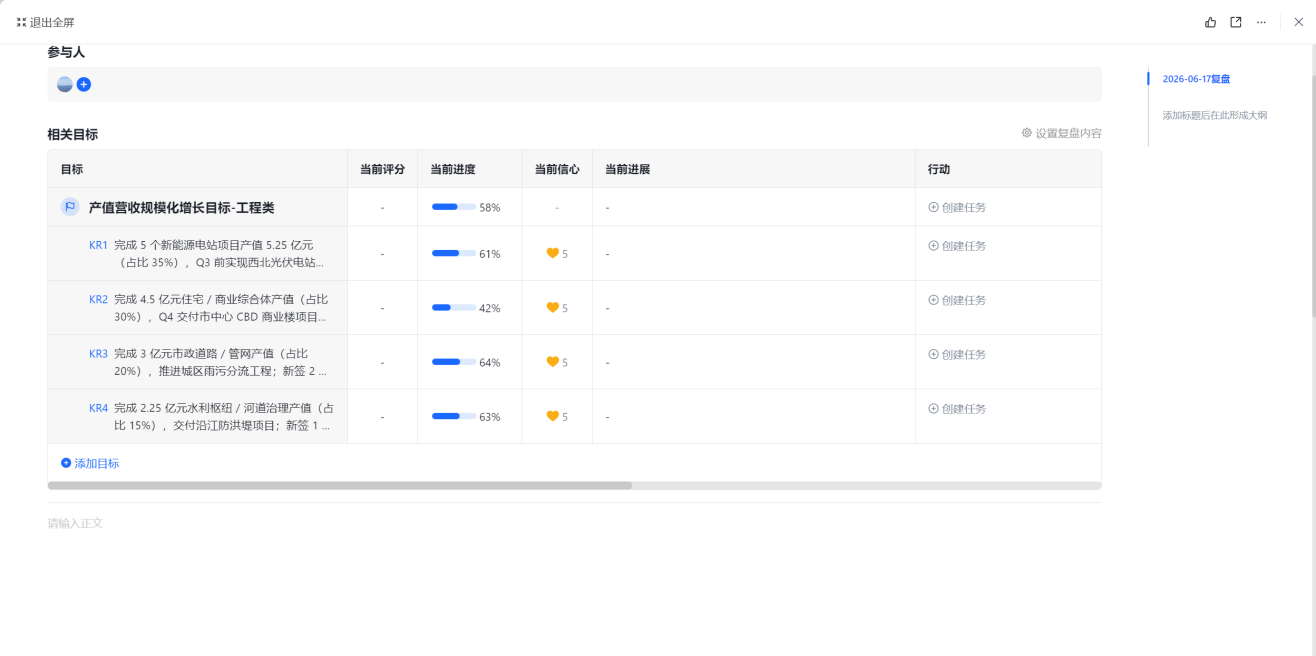
Task: Click the 相关目标 section heading
Action: click(72, 134)
